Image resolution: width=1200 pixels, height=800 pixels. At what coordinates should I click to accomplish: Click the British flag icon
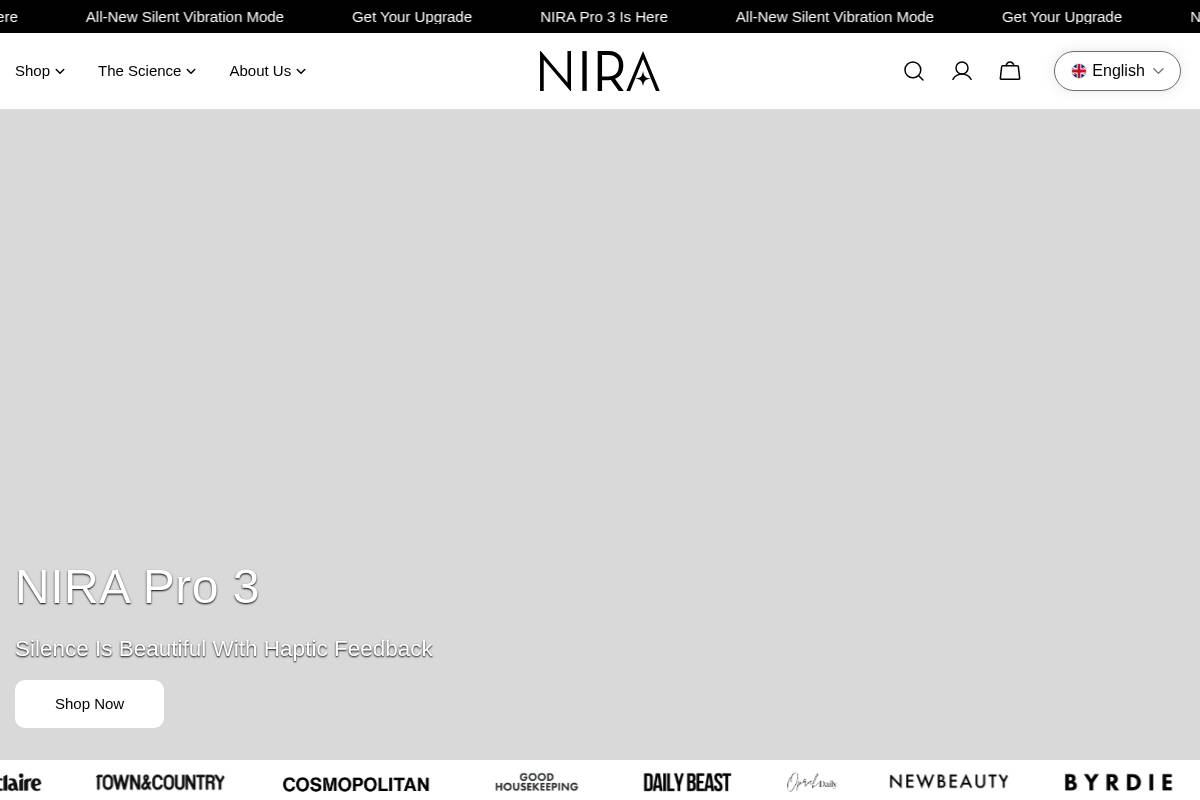tap(1079, 70)
